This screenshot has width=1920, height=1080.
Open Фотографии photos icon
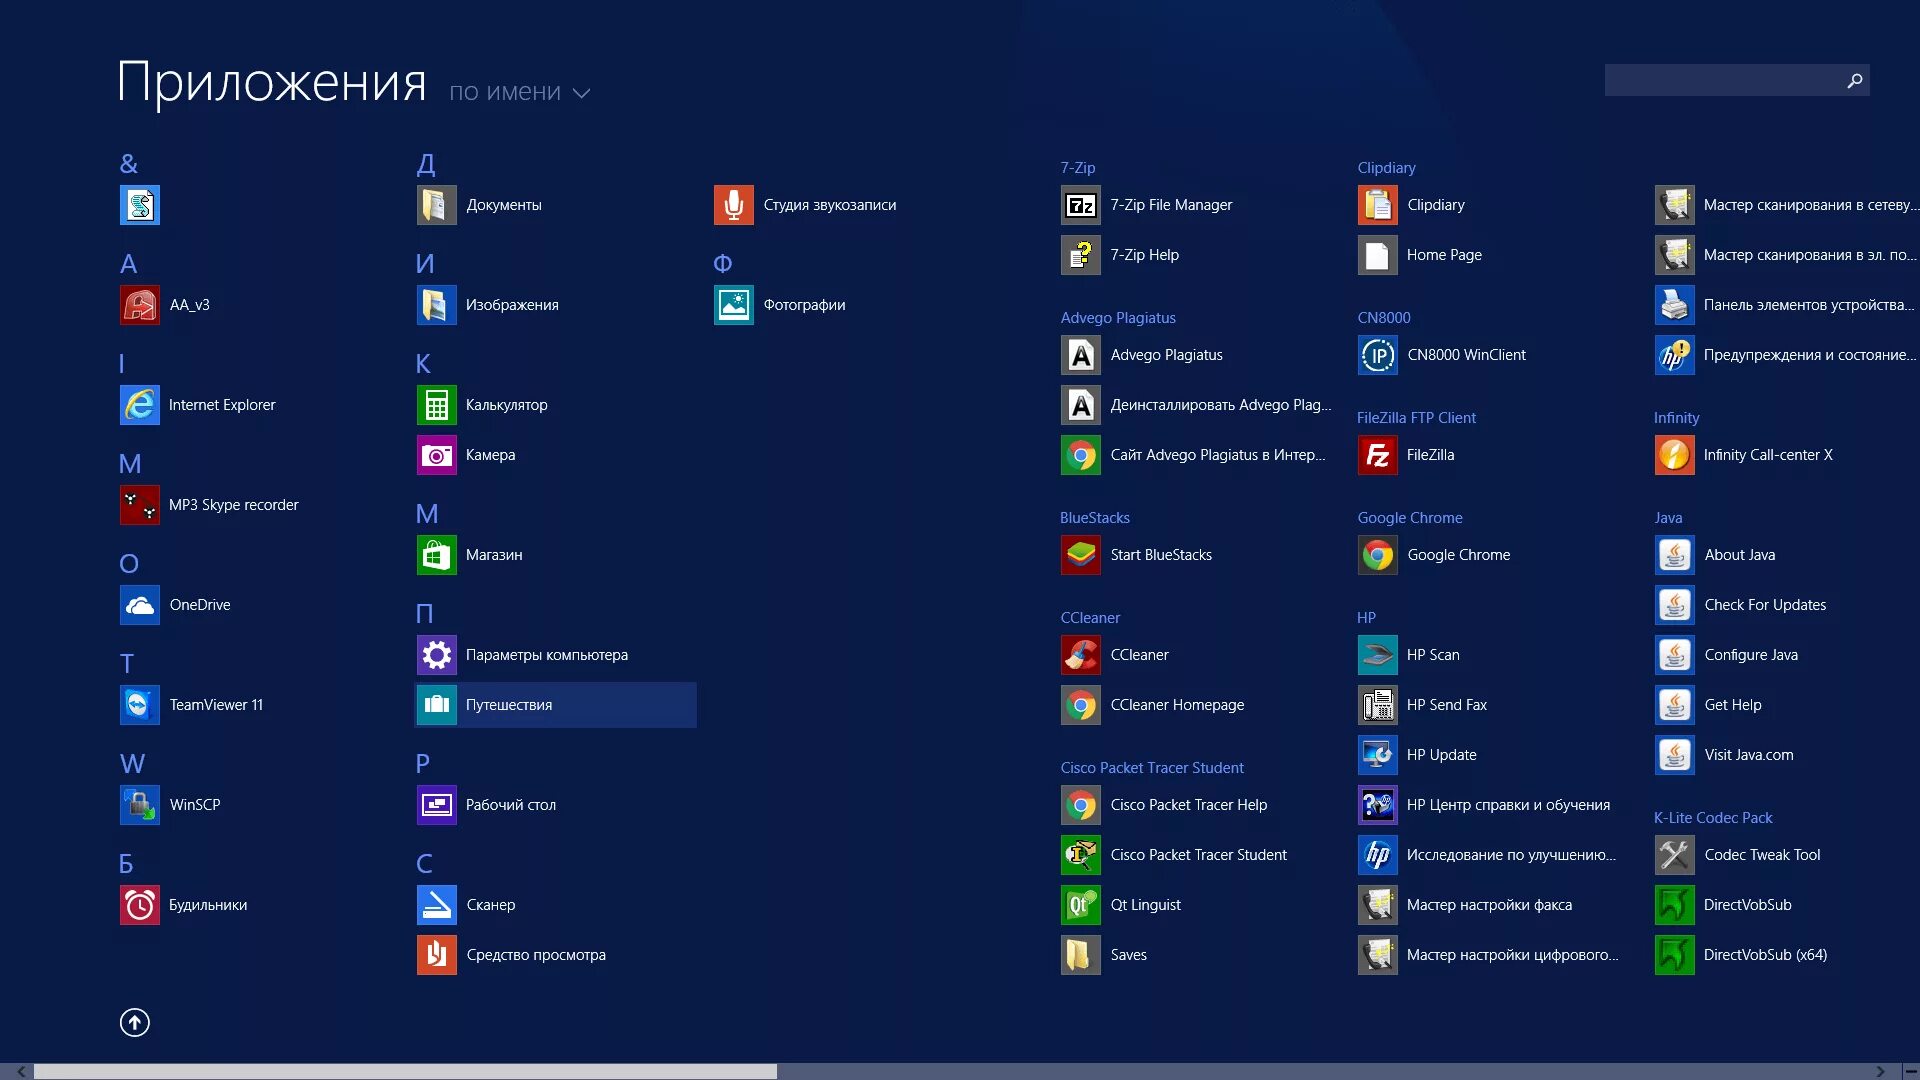pos(733,305)
